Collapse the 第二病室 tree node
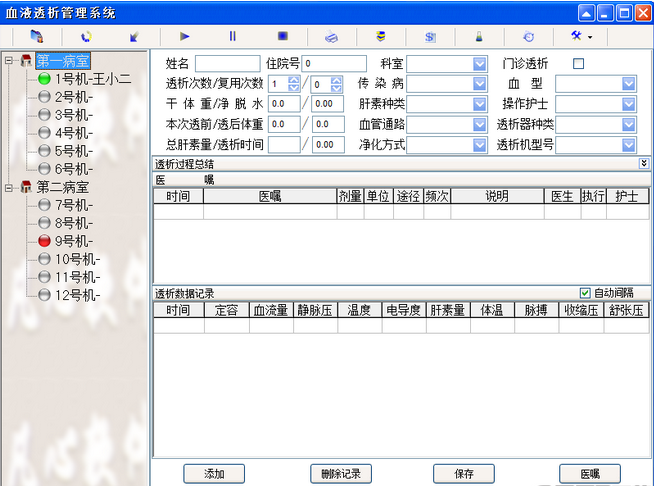 [9, 188]
